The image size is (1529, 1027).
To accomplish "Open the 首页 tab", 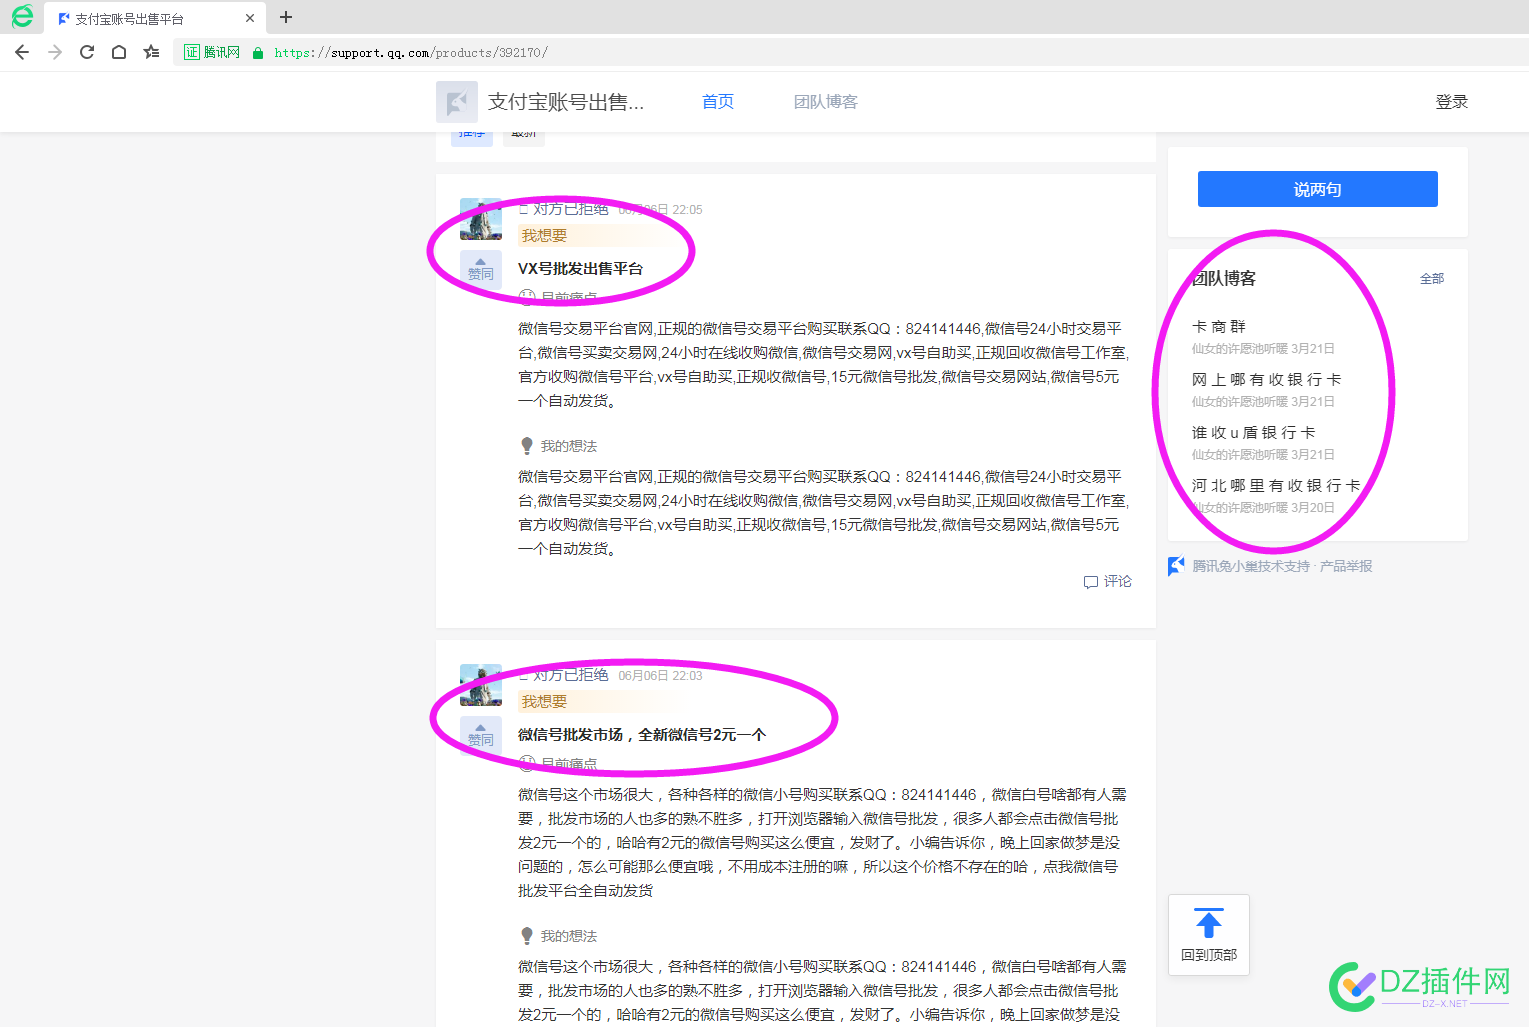I will pyautogui.click(x=718, y=102).
